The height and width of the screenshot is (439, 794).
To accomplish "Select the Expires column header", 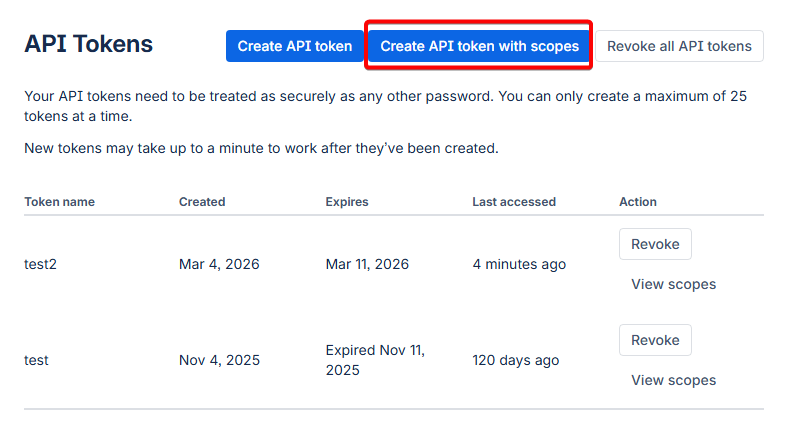I will click(x=347, y=202).
